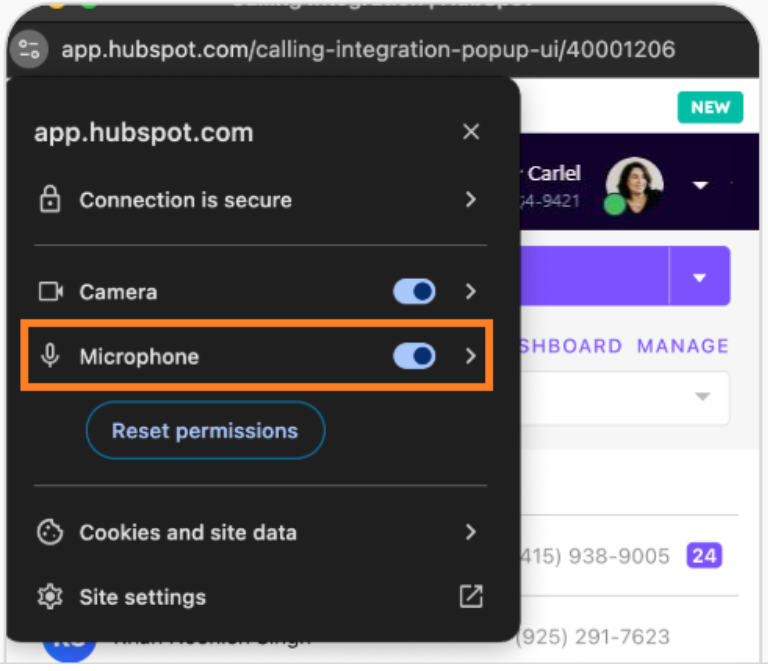Click the site information tune icon

click(29, 49)
